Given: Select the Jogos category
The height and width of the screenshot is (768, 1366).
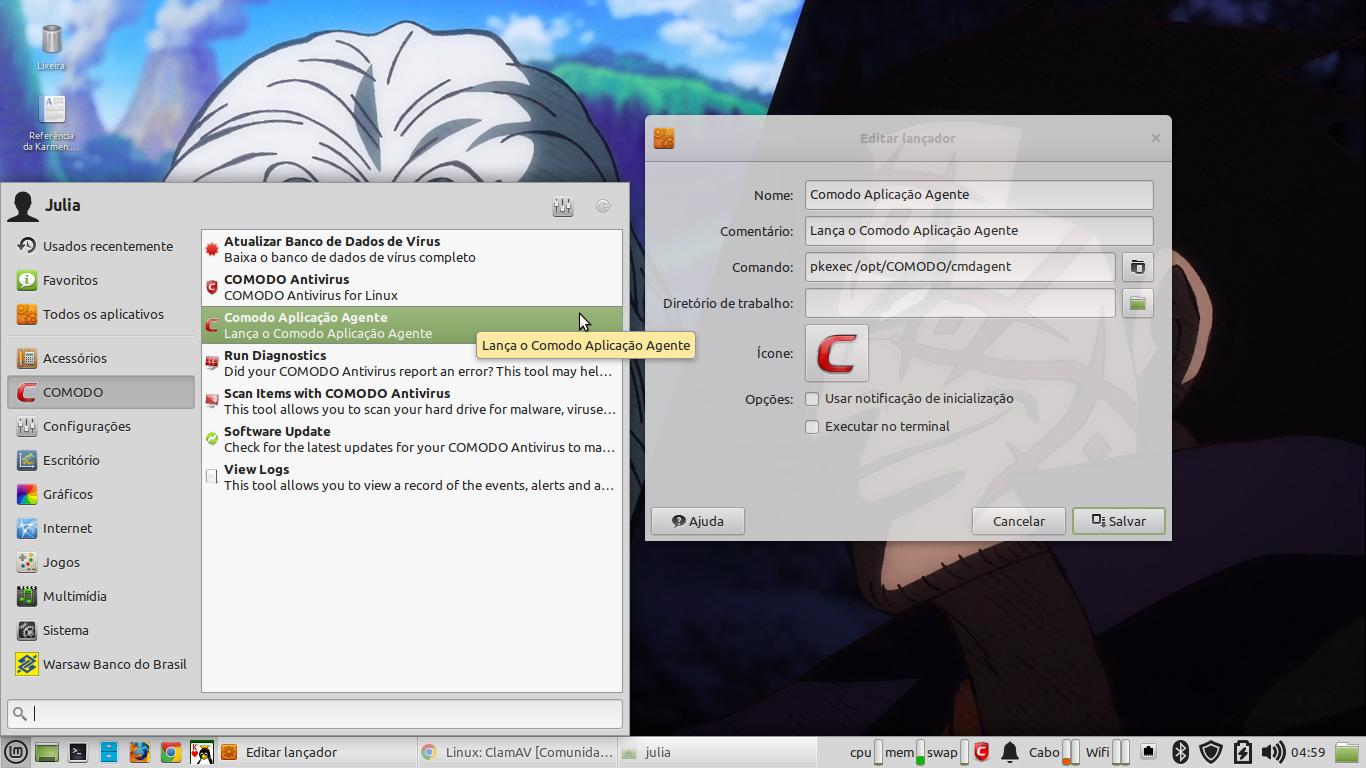Looking at the screenshot, I should pos(101,562).
